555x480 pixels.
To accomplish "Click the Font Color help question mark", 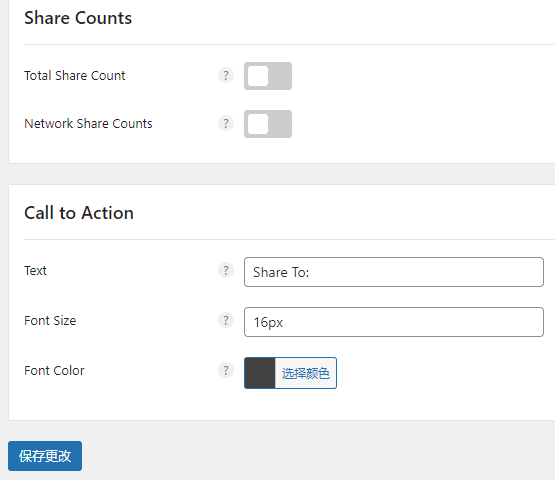I will pos(226,370).
